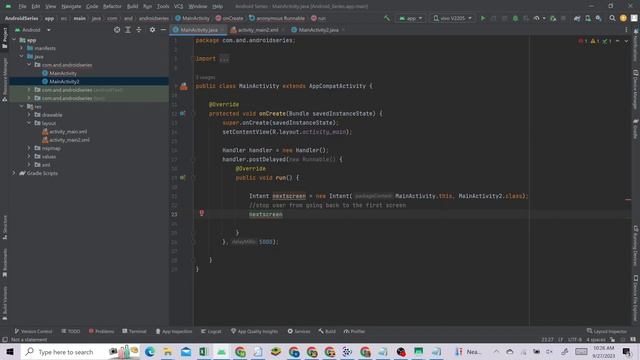Select activity_main2.xml in the project tree
The height and width of the screenshot is (360, 640).
tap(69, 140)
